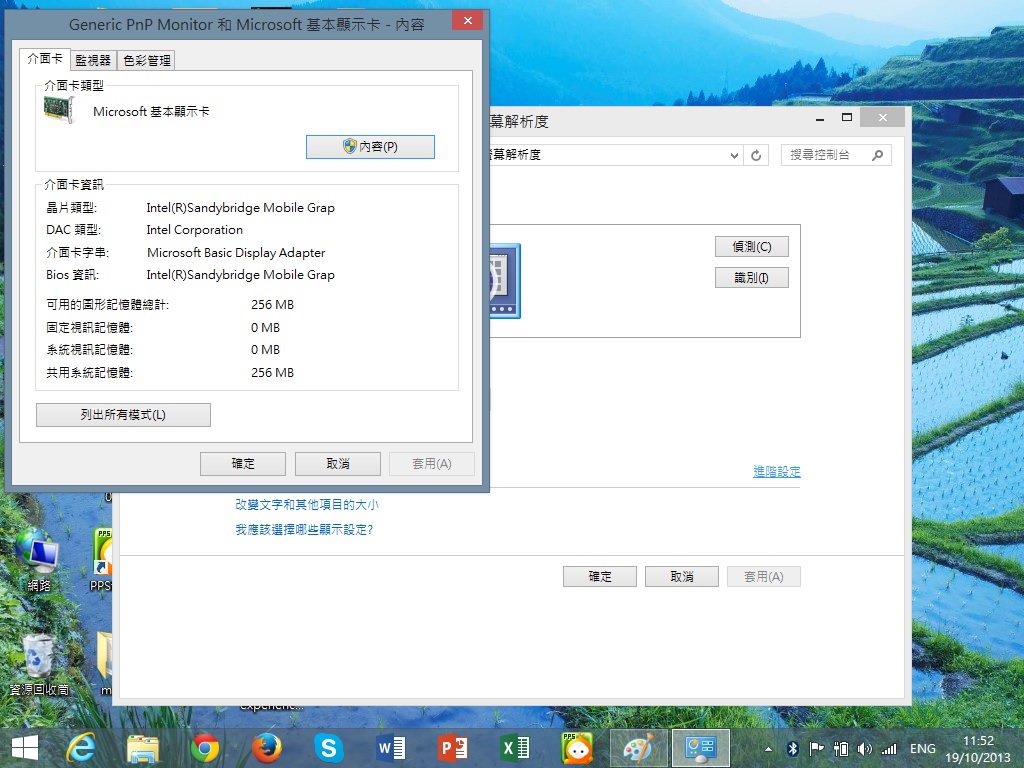This screenshot has height=768, width=1024.
Task: Select the Control Panel taskbar item
Action: click(x=701, y=748)
